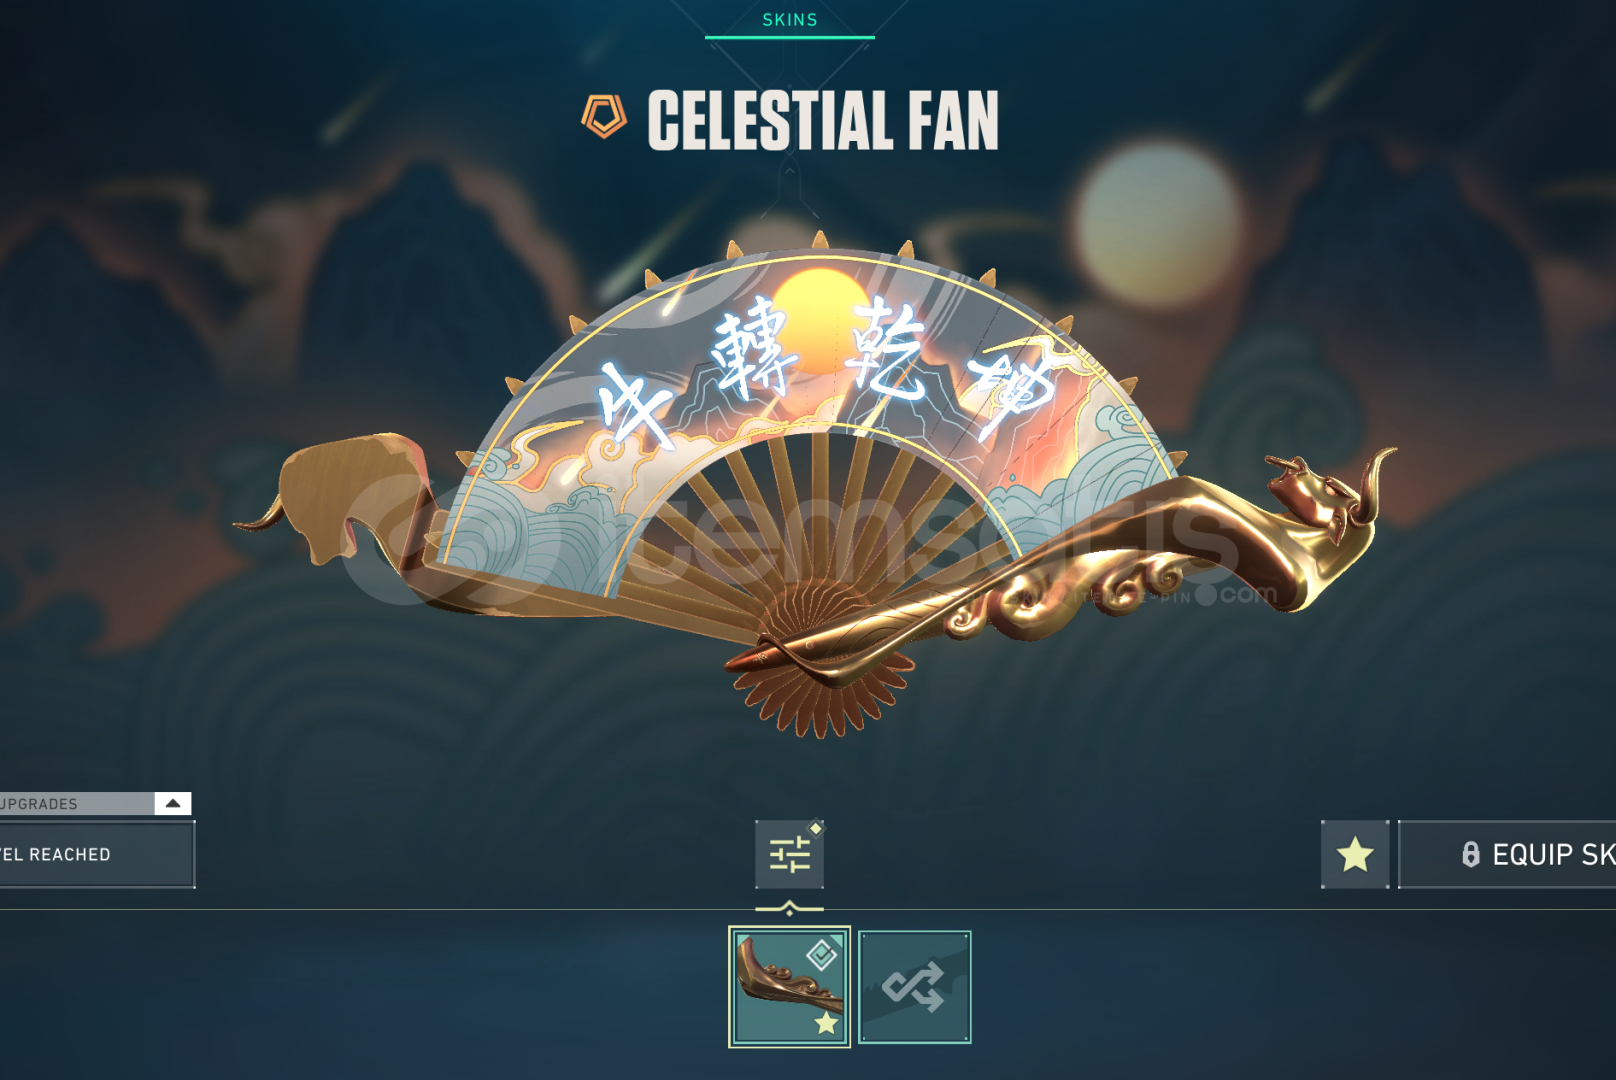
Task: Click the diamond marker on customize button
Action: pos(816,828)
